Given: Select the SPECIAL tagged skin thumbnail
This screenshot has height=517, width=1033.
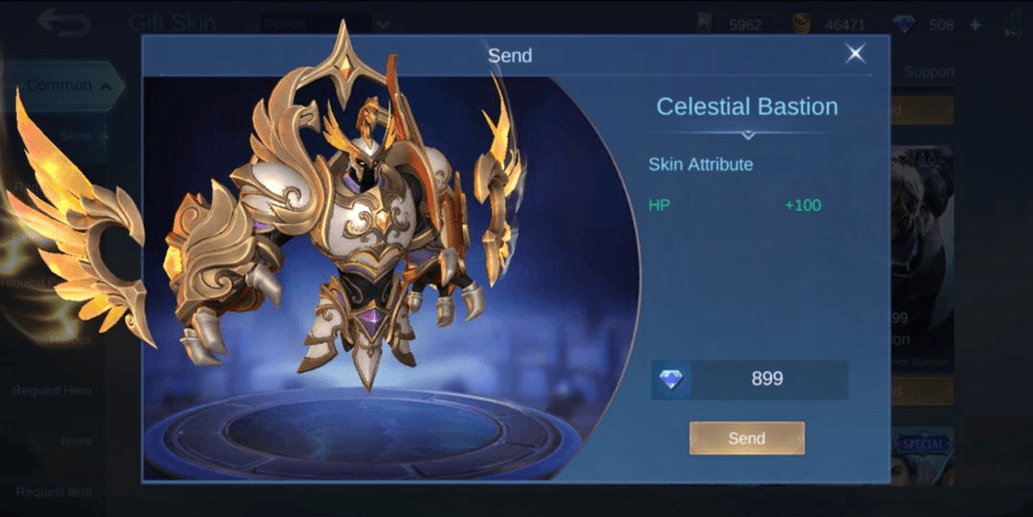Looking at the screenshot, I should click(x=922, y=456).
